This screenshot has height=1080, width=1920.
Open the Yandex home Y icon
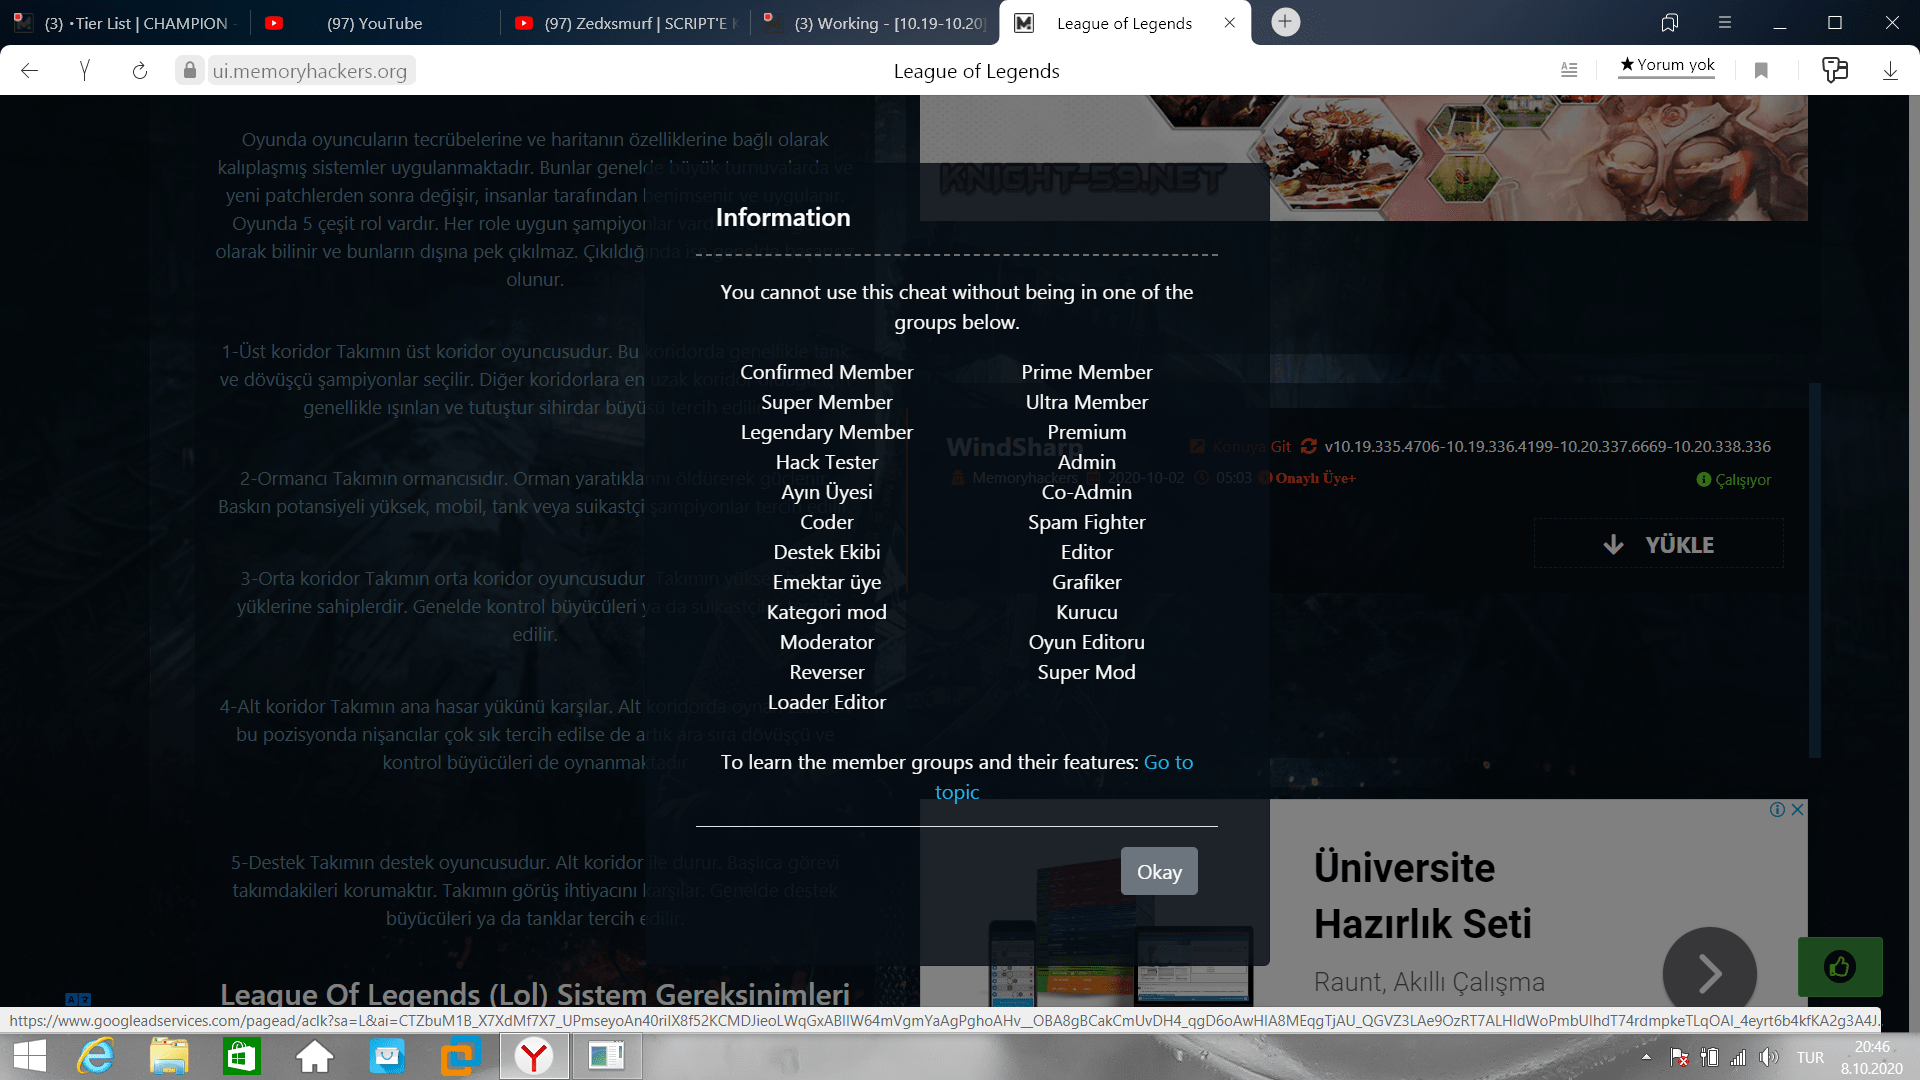(85, 70)
